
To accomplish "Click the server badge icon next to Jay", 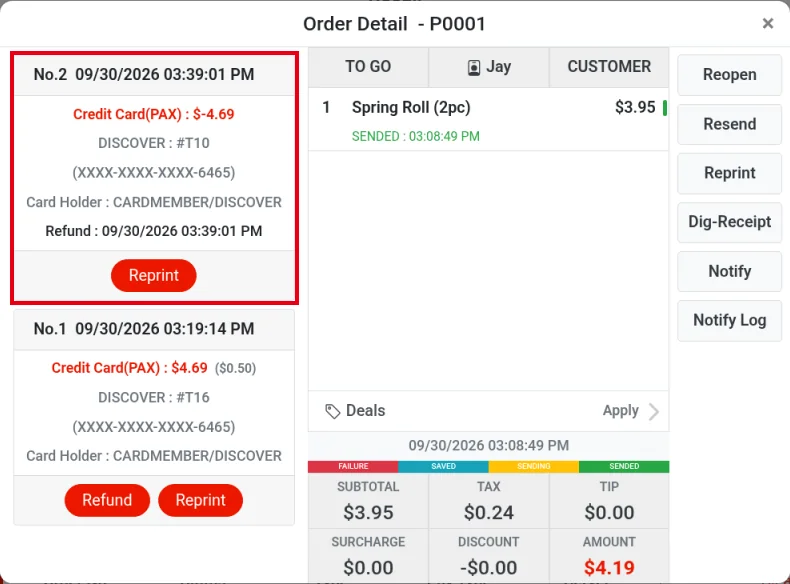I will 474,68.
